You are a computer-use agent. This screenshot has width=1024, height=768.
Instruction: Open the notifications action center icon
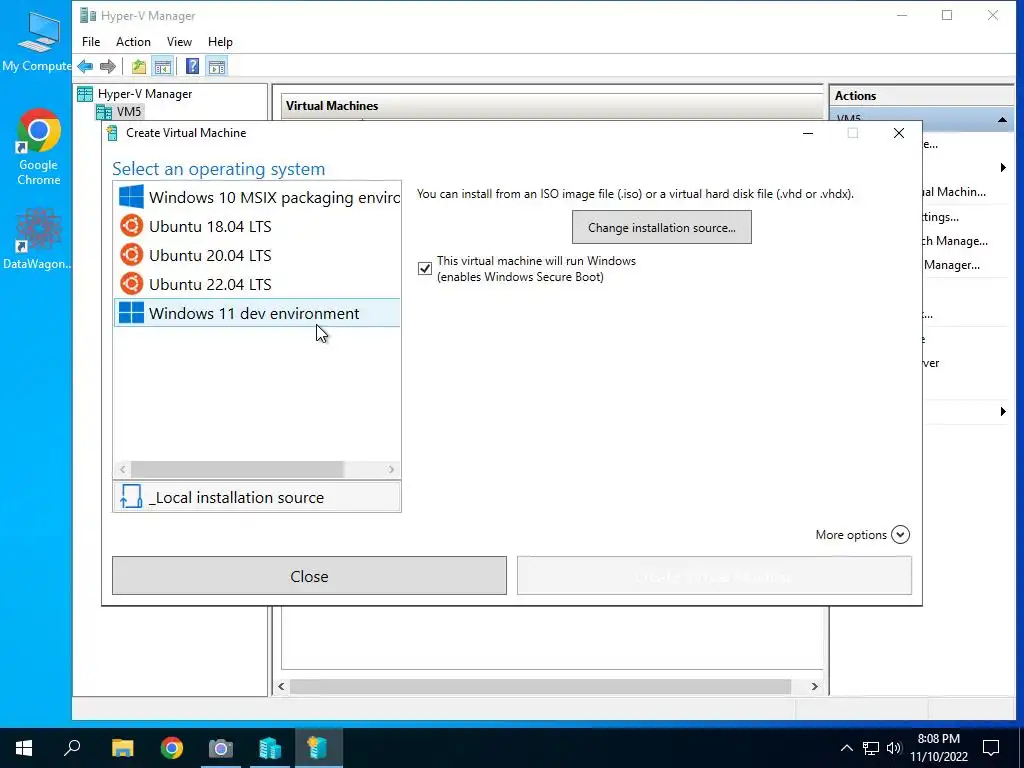pyautogui.click(x=991, y=748)
